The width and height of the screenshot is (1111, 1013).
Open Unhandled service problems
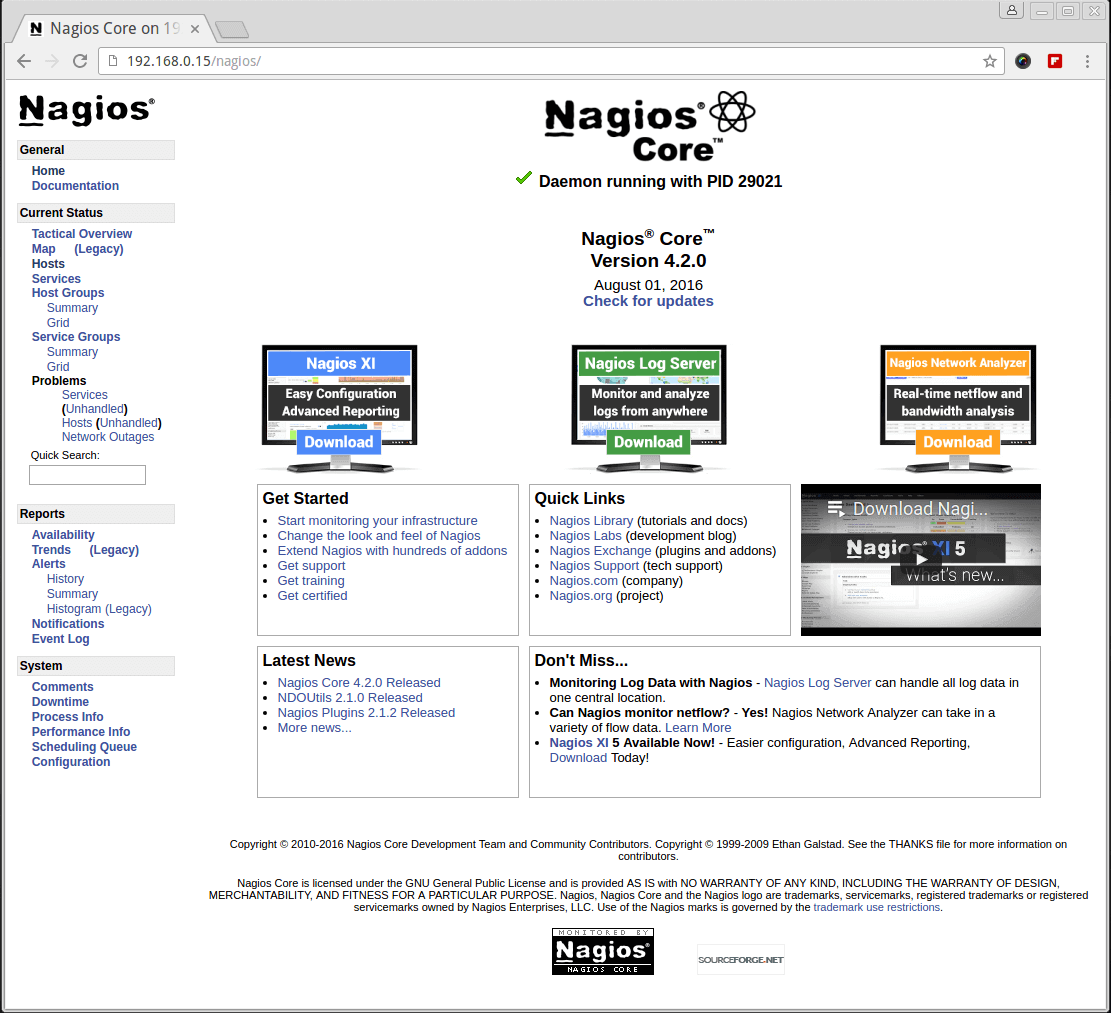coord(95,409)
